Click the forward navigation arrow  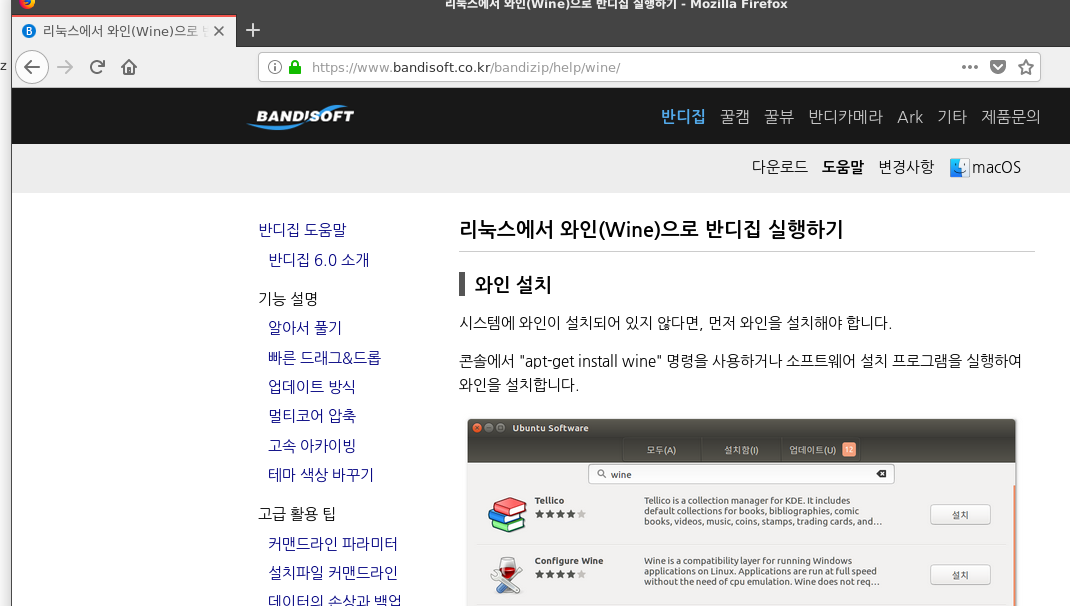pos(65,67)
